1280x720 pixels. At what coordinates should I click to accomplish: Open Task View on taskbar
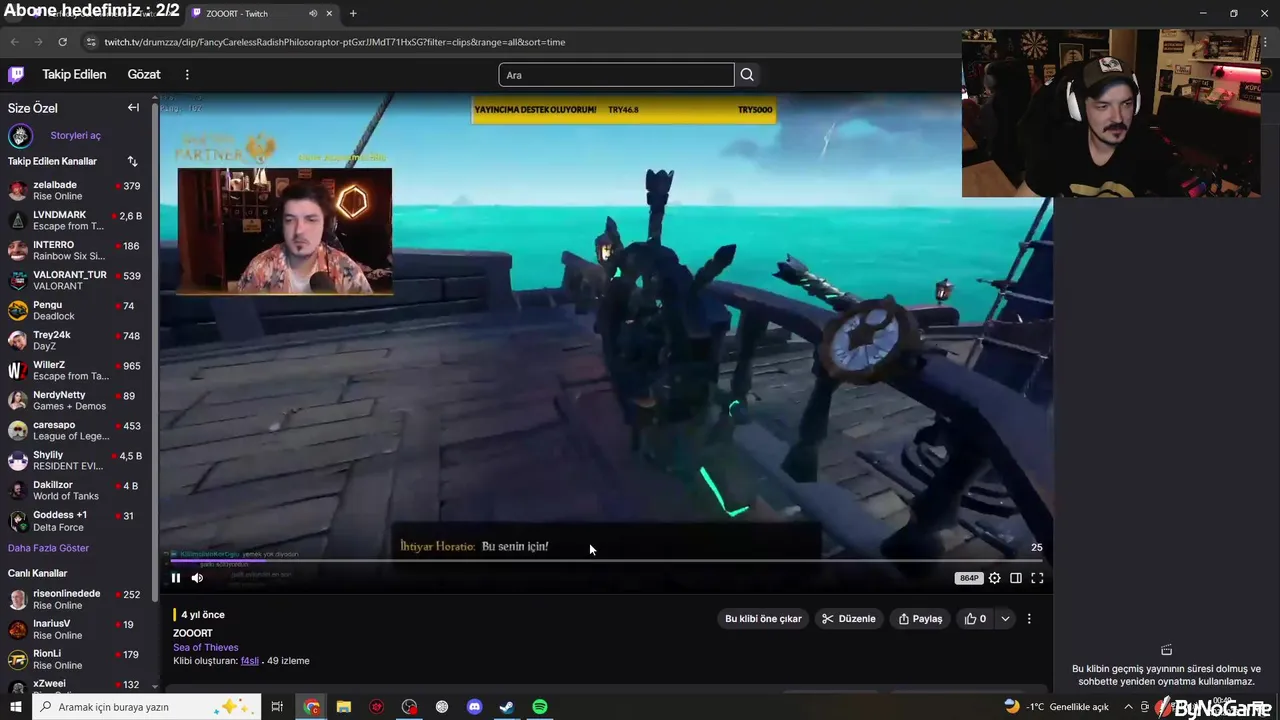click(x=277, y=707)
